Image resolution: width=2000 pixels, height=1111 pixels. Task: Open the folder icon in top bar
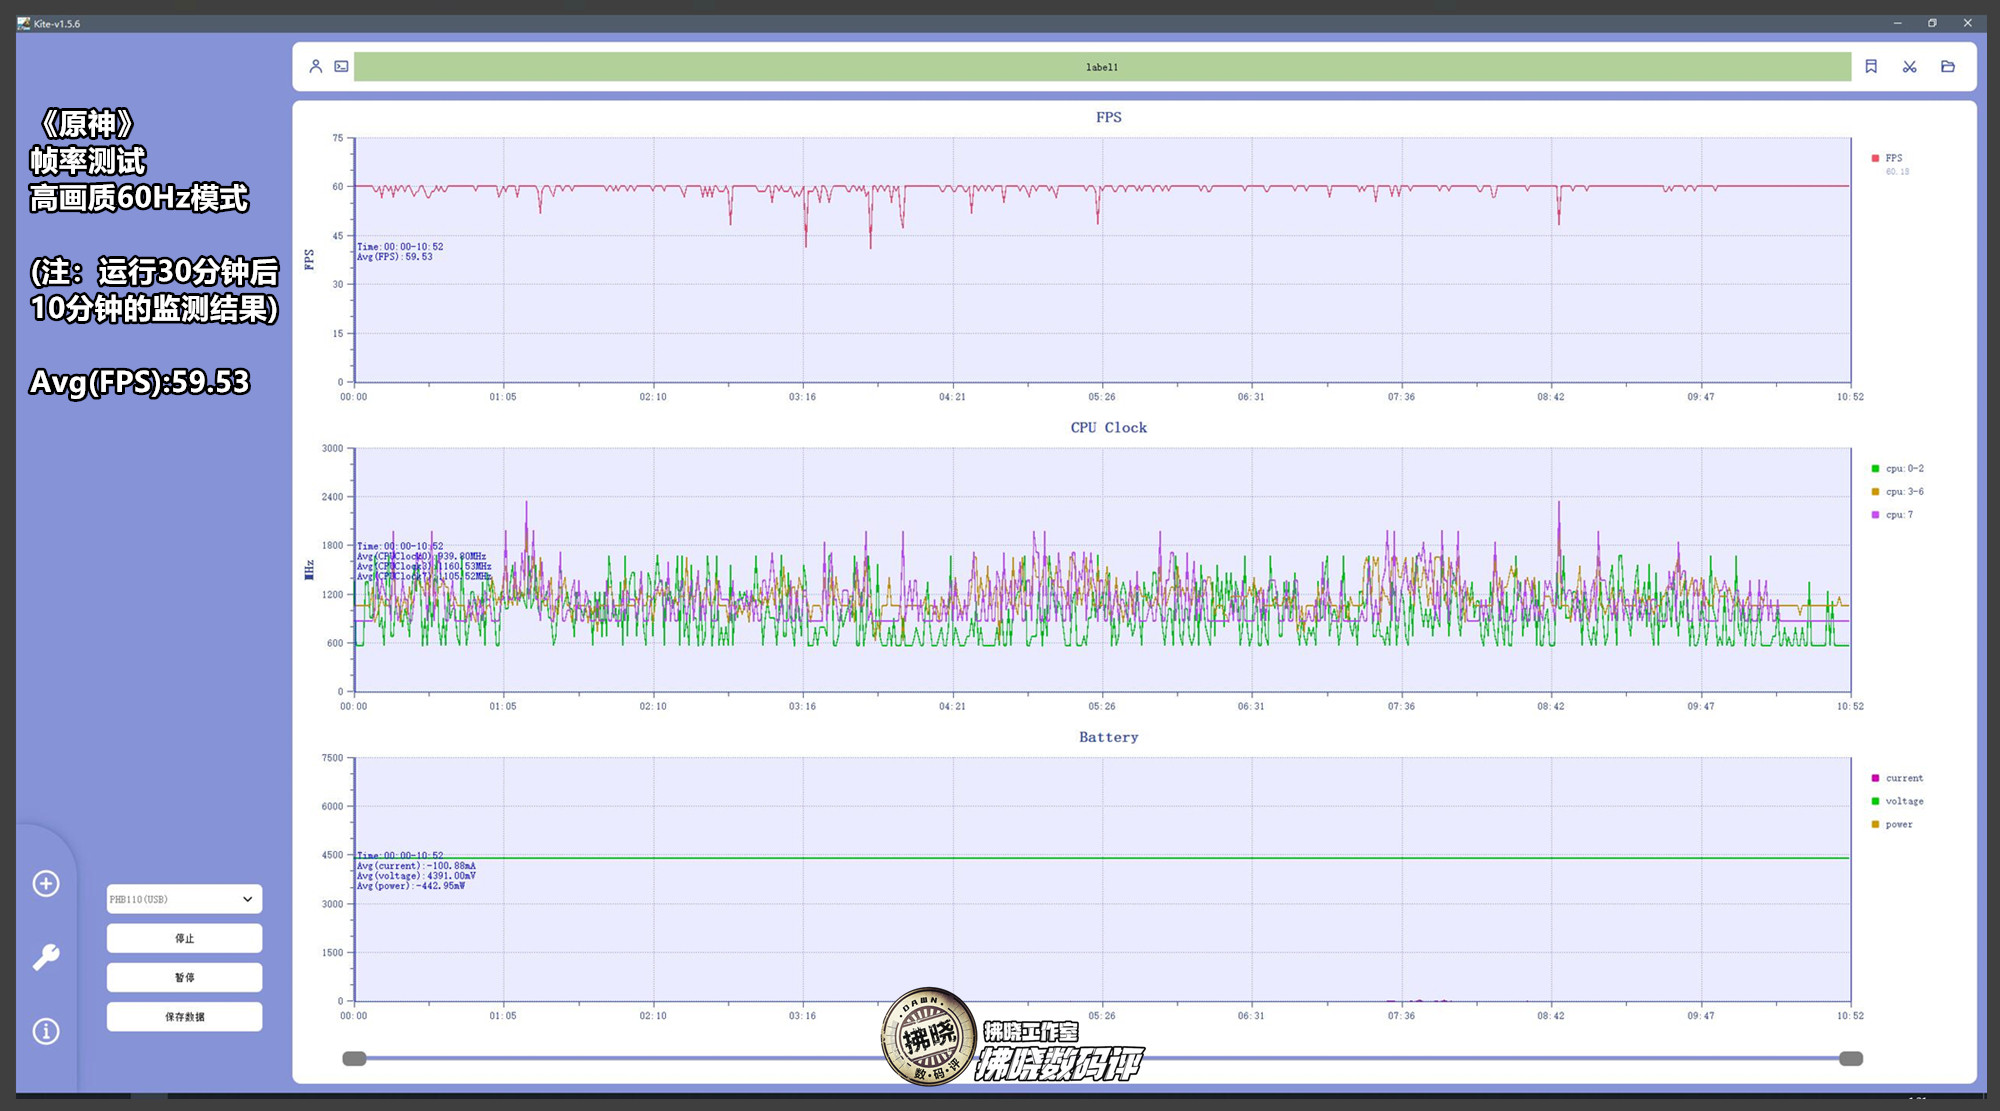click(x=1947, y=66)
